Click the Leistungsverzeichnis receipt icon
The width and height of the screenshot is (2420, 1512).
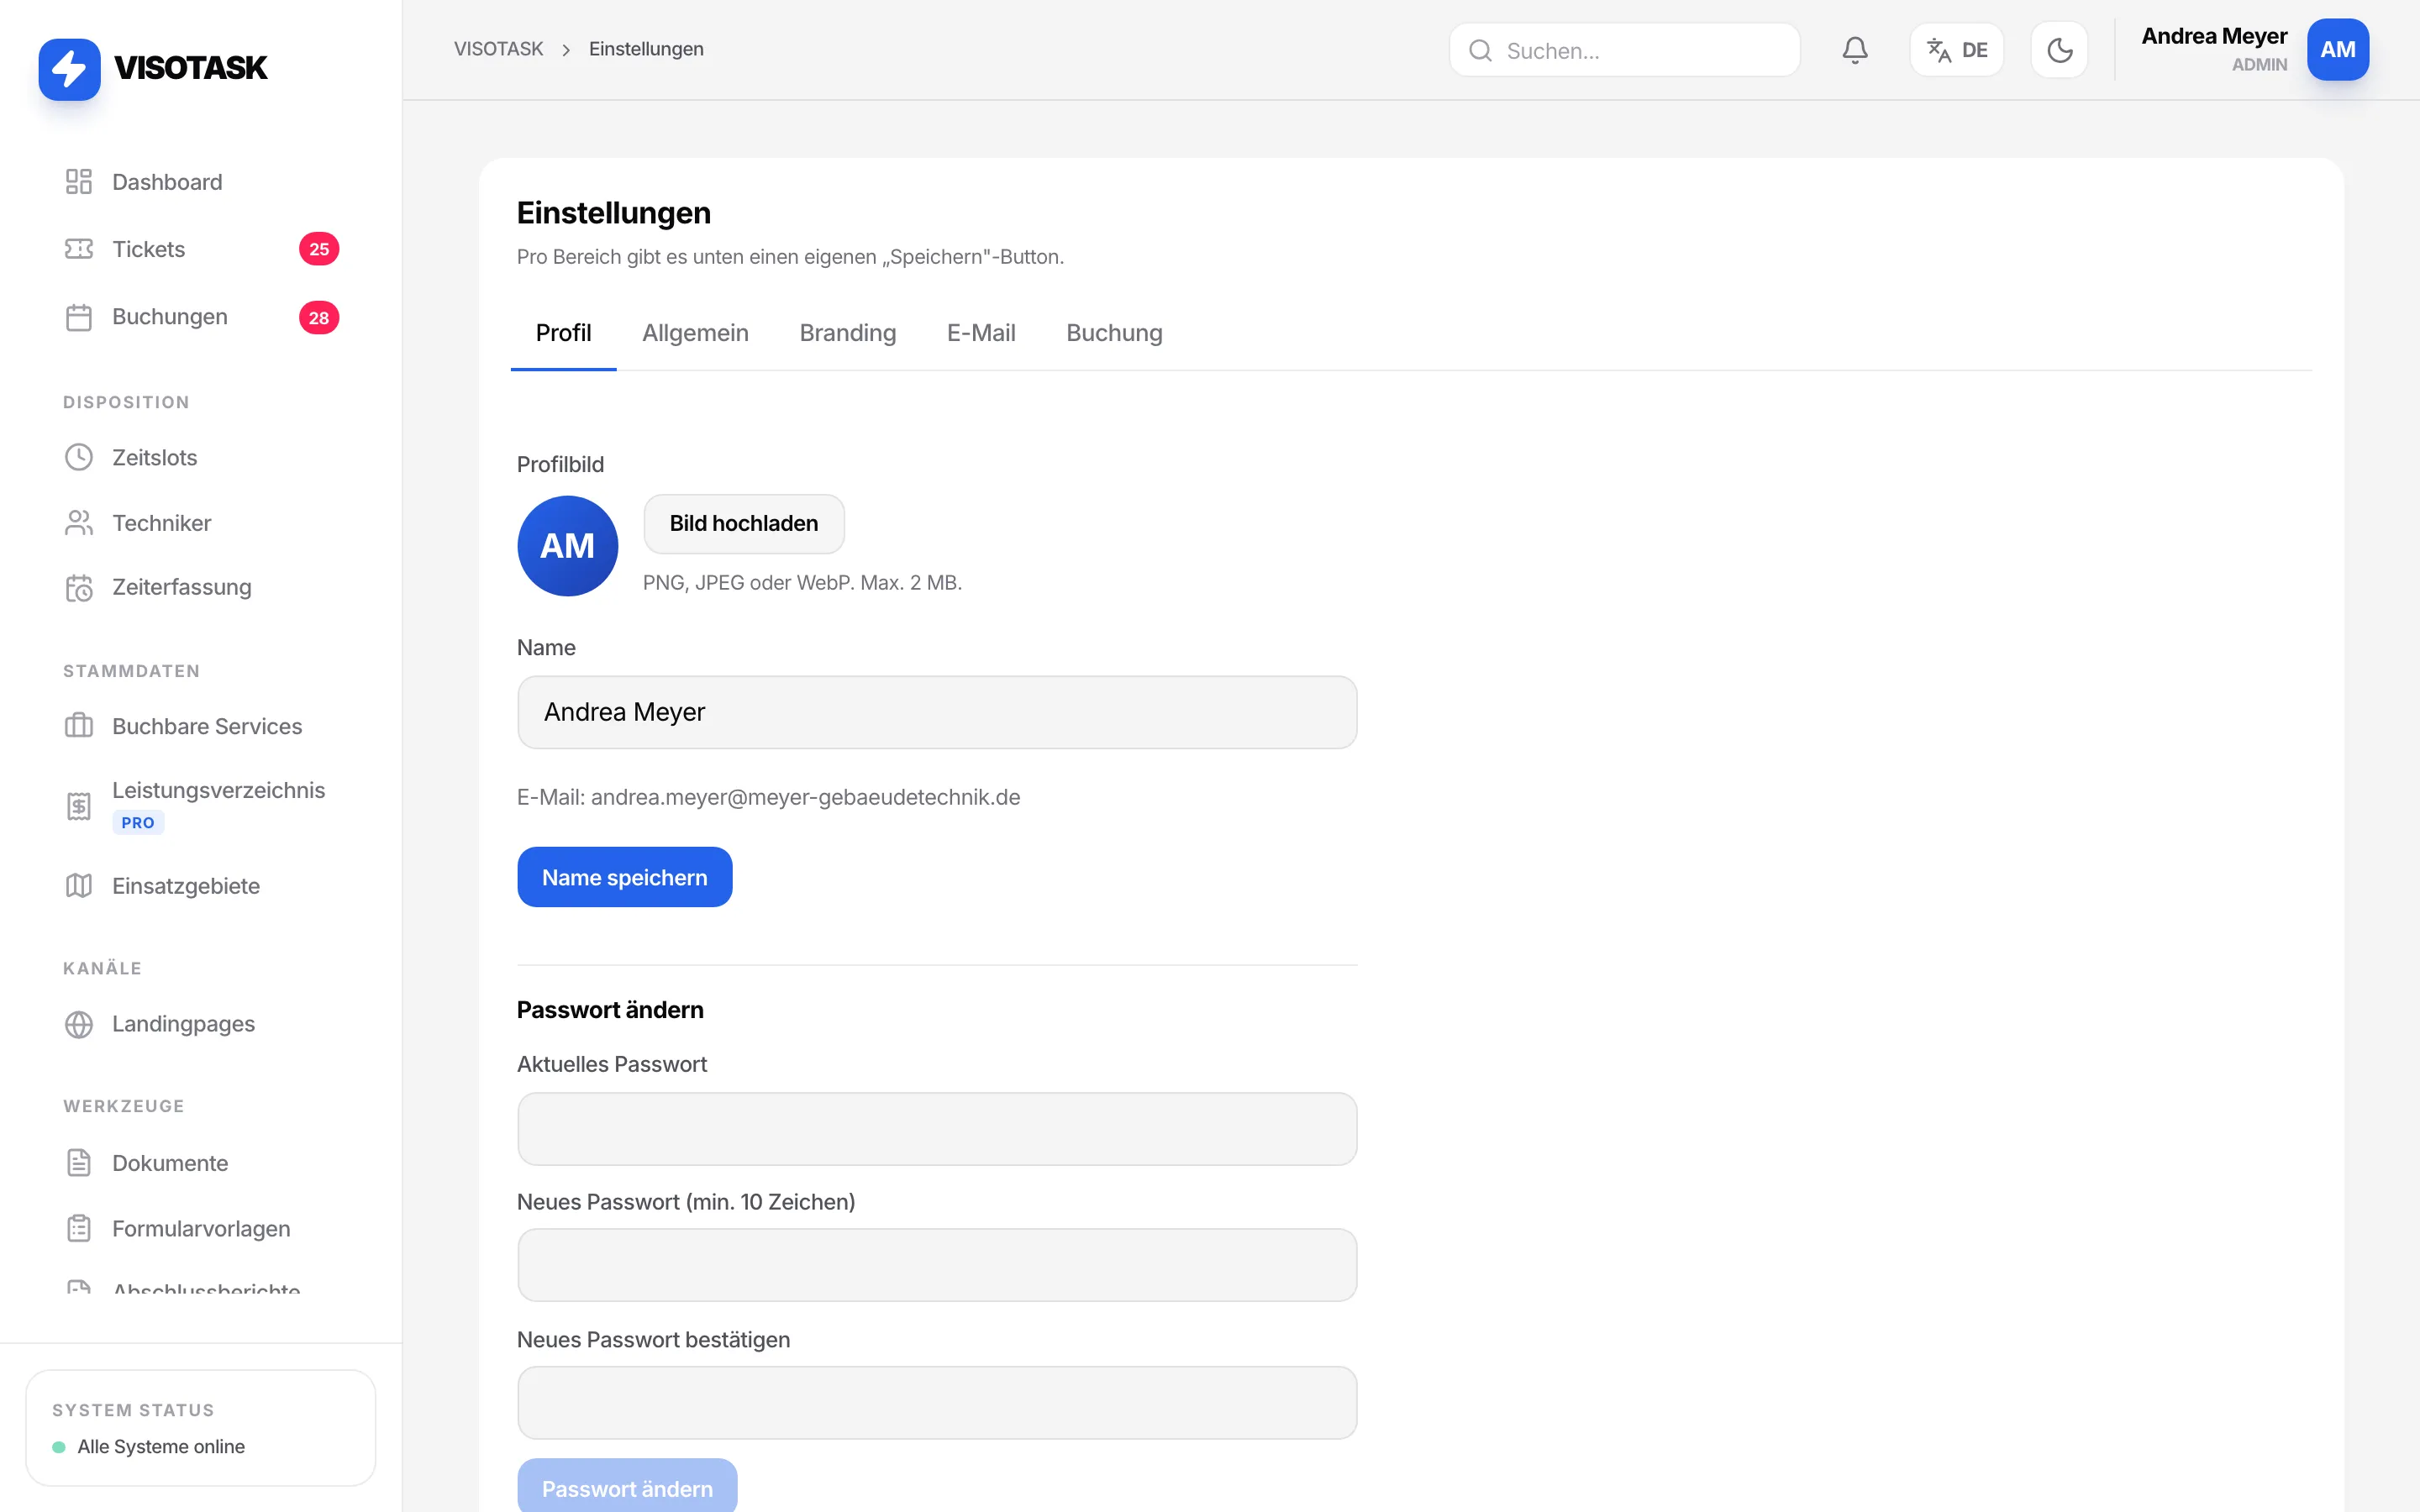click(x=79, y=806)
